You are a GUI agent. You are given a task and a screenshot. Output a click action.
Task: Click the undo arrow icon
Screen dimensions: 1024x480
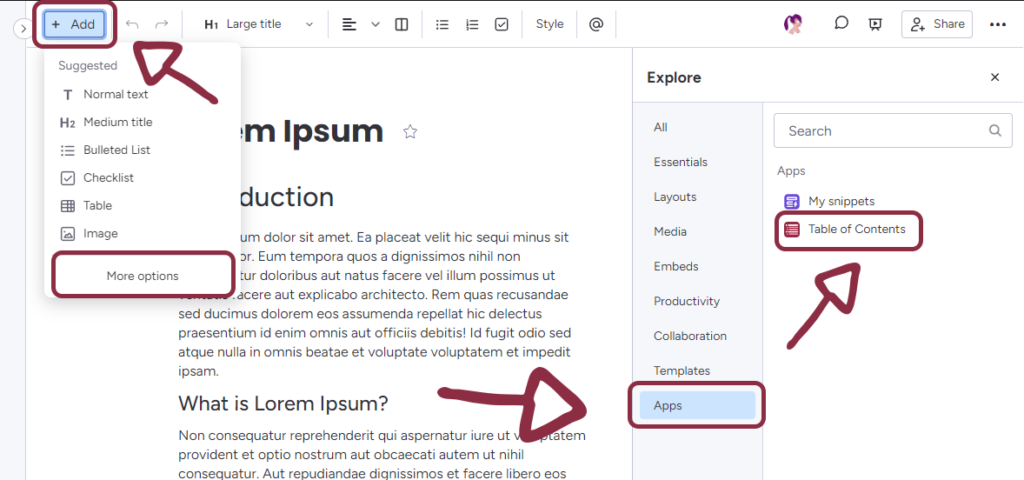132,24
